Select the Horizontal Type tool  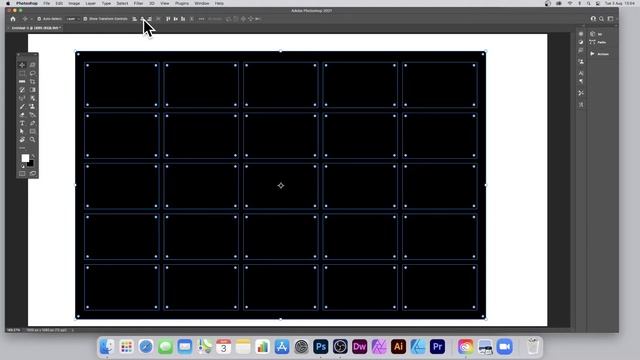point(22,123)
